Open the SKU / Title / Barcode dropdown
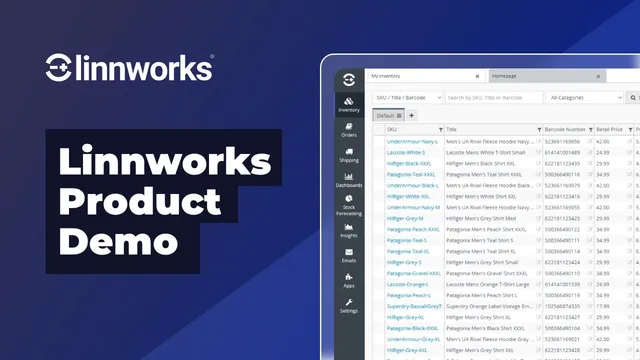 pyautogui.click(x=408, y=98)
